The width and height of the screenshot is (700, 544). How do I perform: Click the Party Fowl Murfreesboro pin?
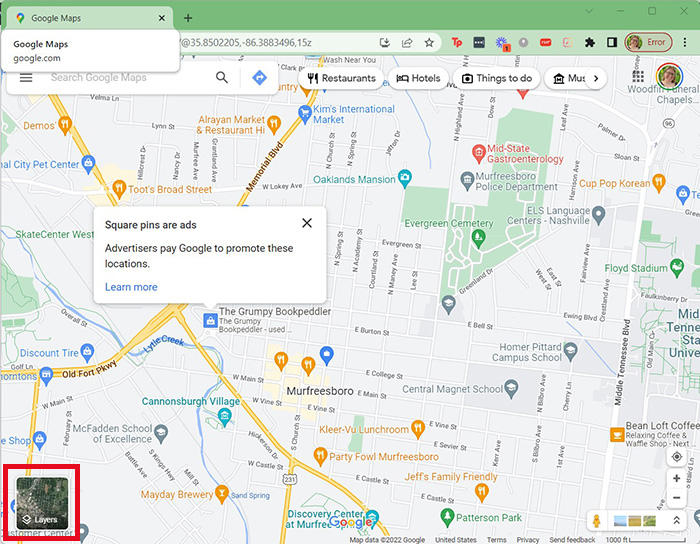click(320, 456)
